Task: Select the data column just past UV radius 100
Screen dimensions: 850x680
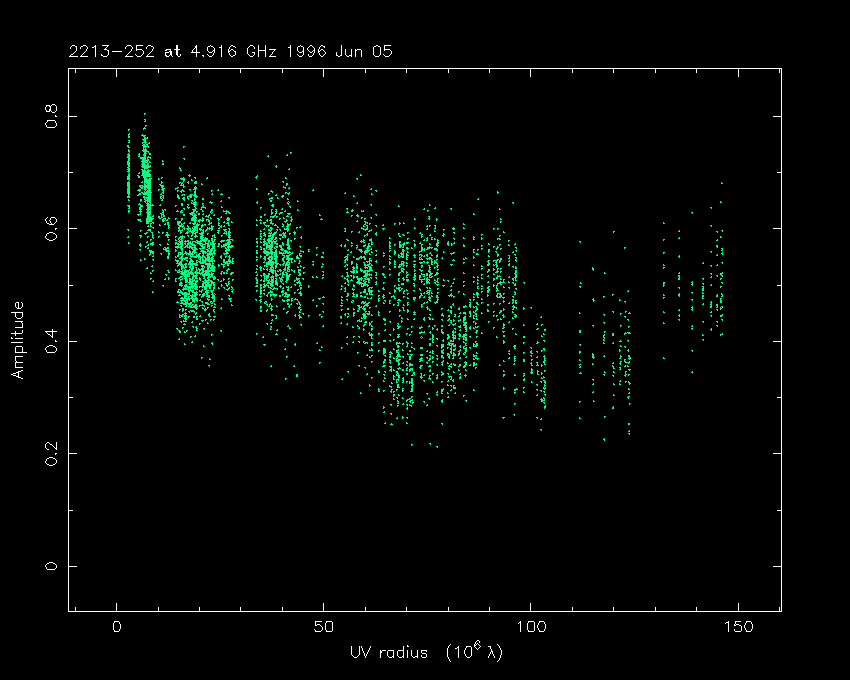Action: 542,370
